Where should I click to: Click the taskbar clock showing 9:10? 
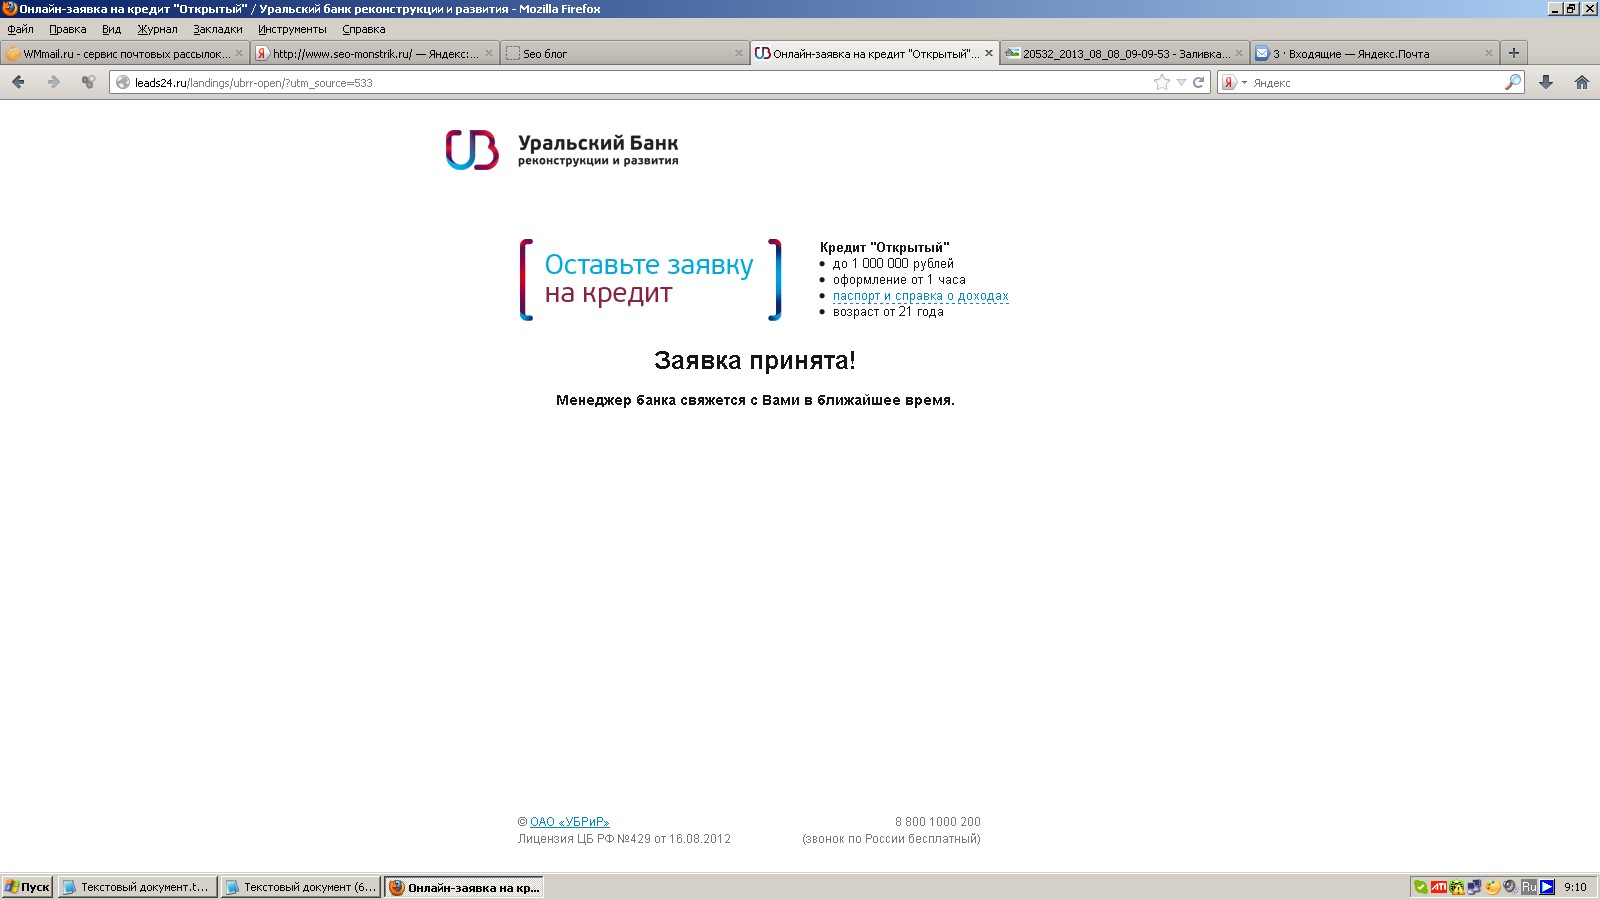coord(1575,887)
